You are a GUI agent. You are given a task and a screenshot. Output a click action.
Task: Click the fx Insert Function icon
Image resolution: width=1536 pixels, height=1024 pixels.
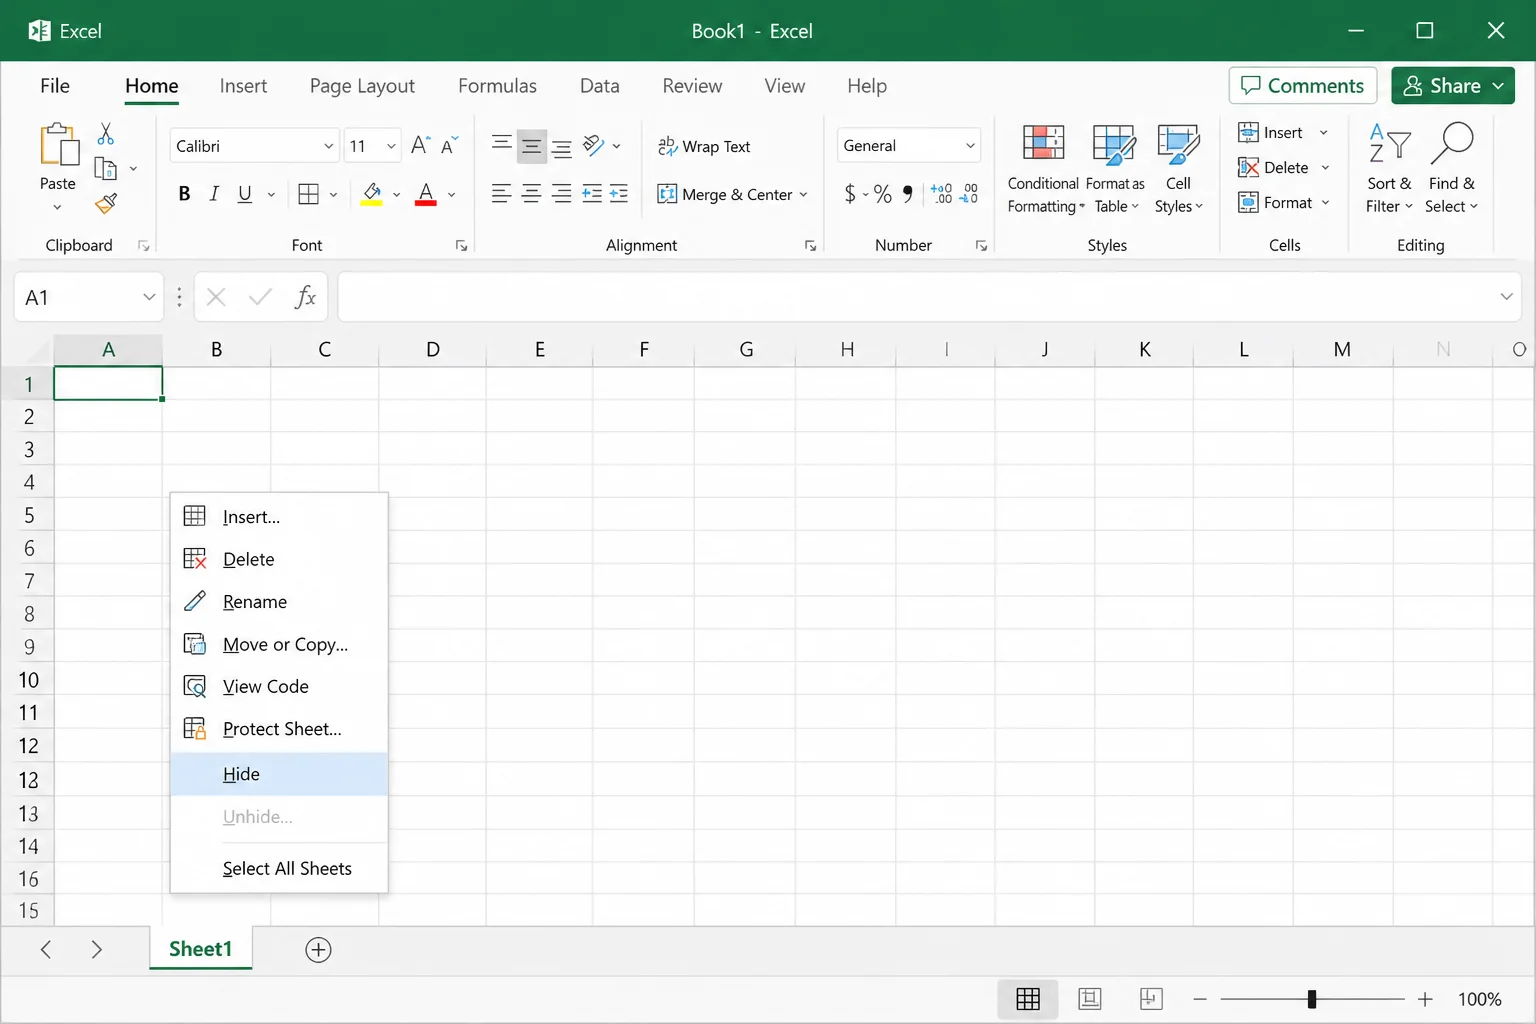click(305, 297)
